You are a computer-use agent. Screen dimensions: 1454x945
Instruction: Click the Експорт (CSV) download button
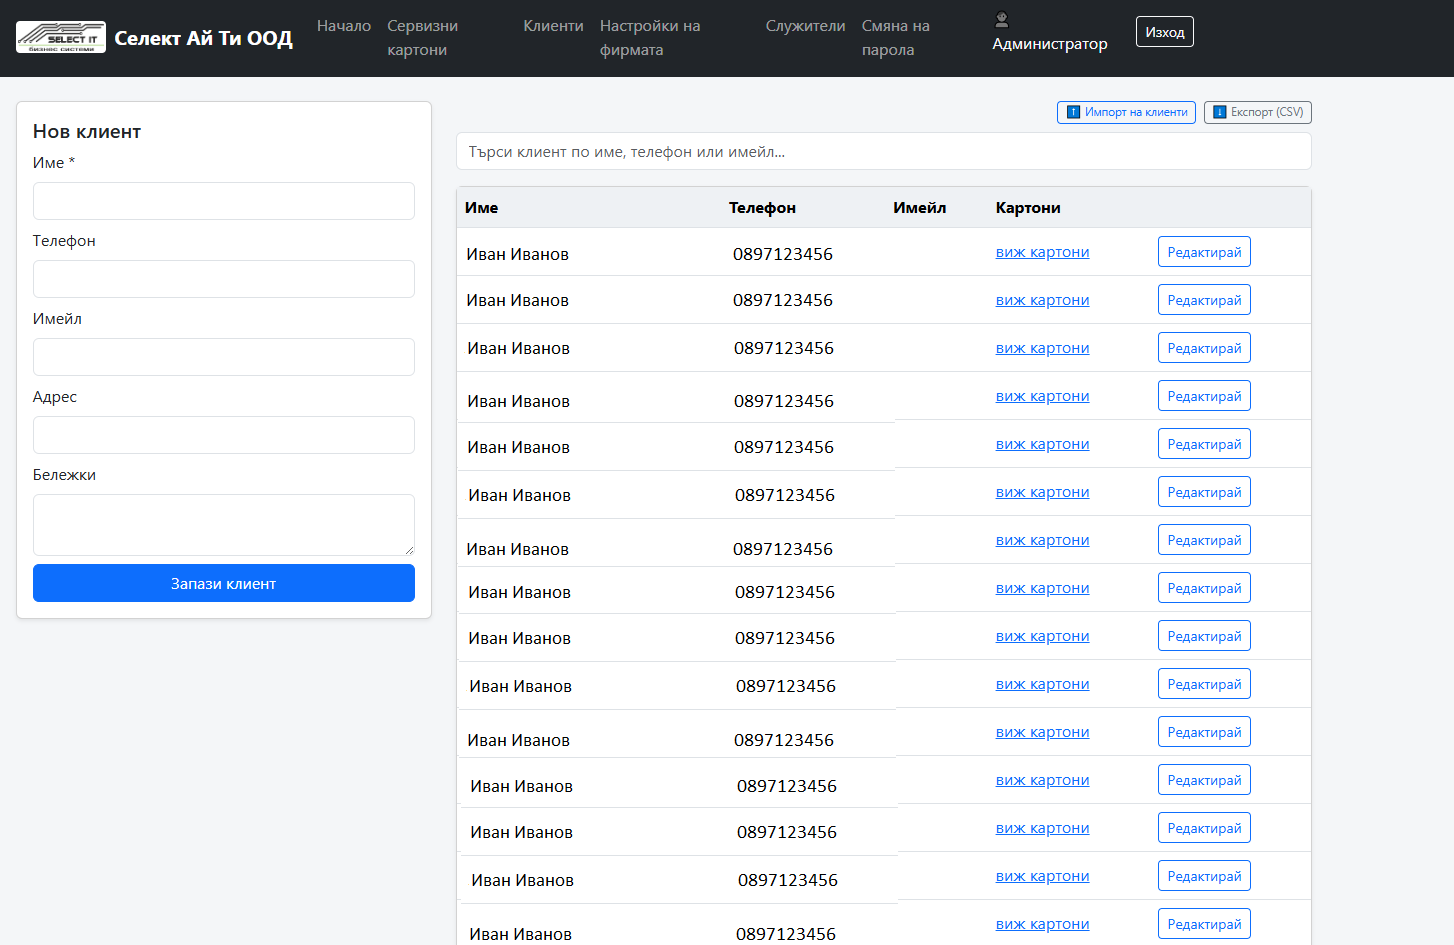pos(1258,112)
